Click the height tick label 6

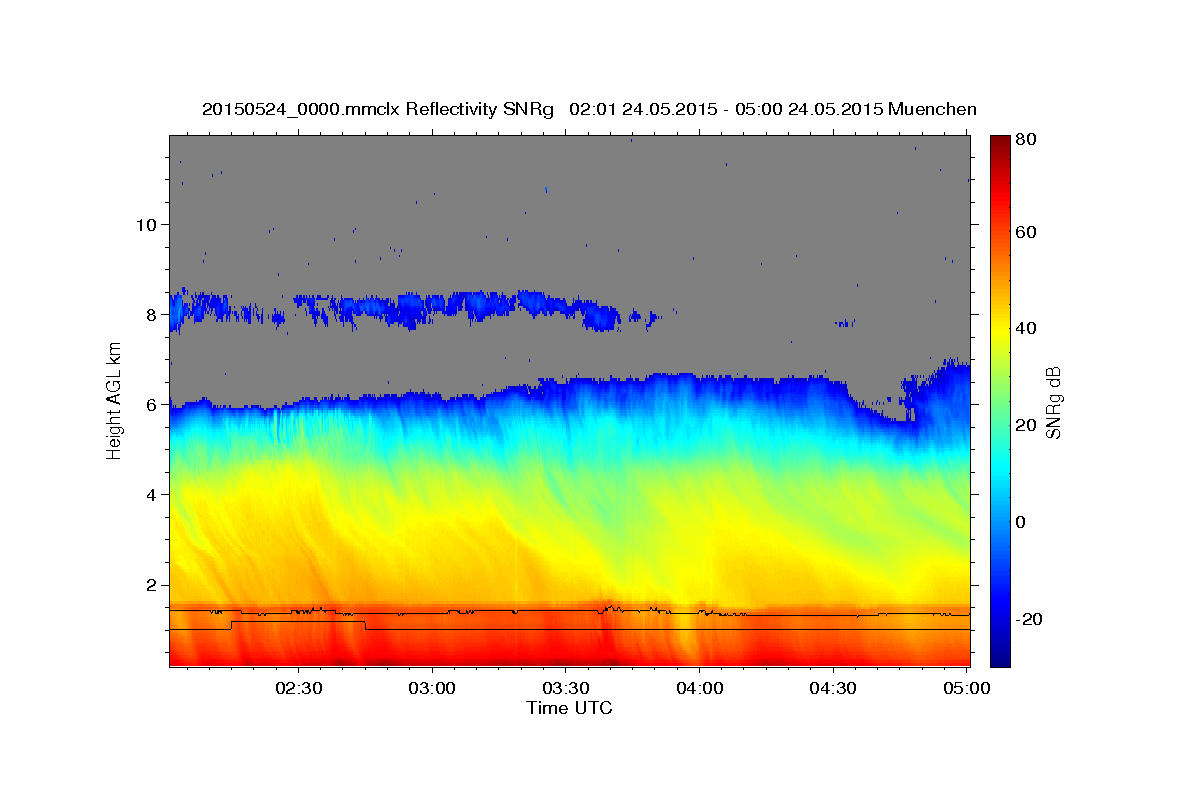(152, 404)
